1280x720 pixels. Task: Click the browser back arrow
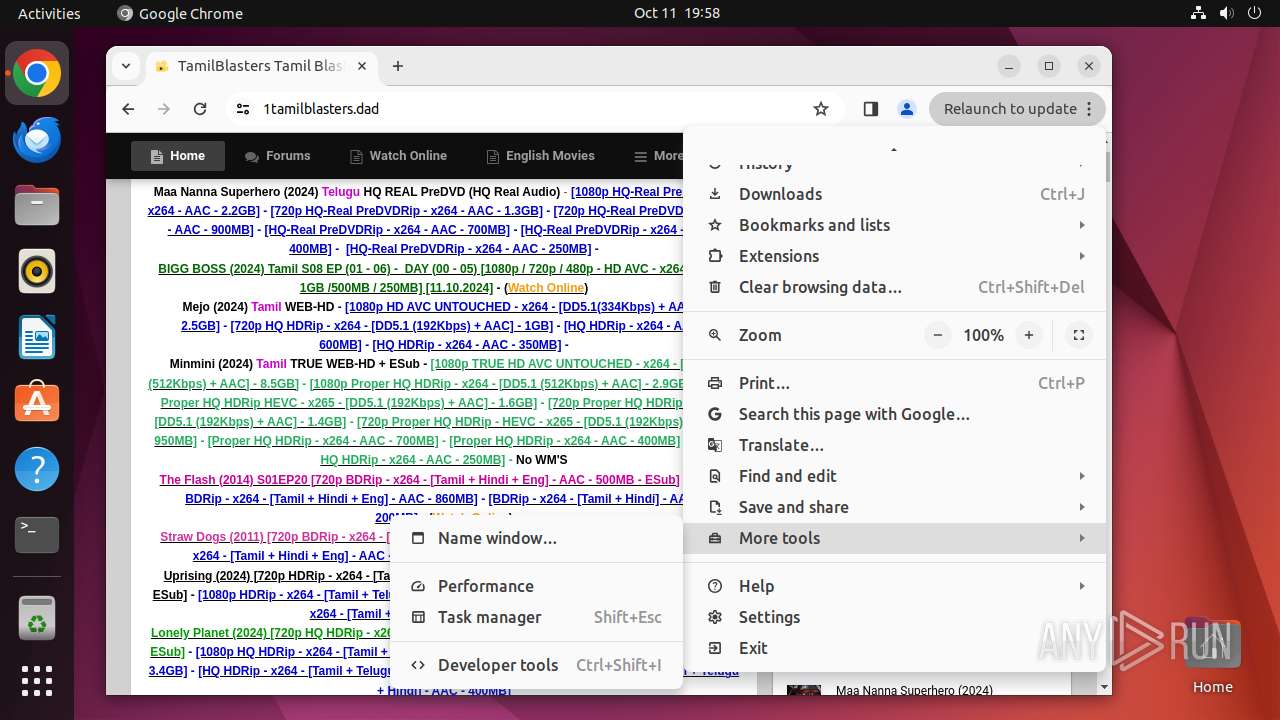[x=128, y=109]
